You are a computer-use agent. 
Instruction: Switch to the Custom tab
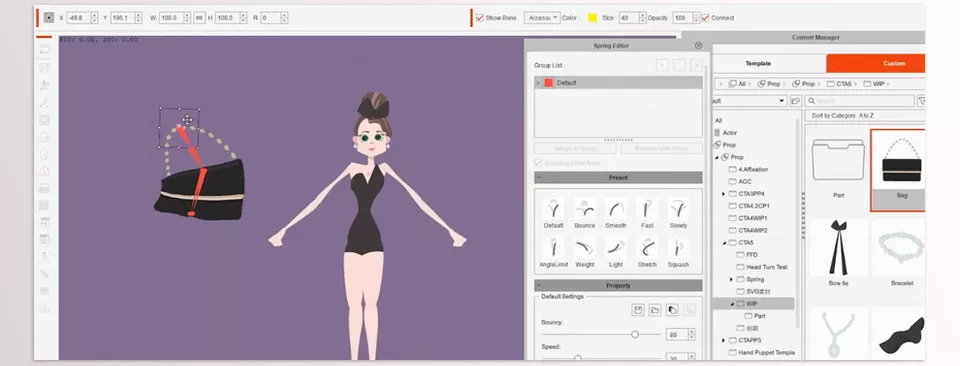[x=876, y=64]
